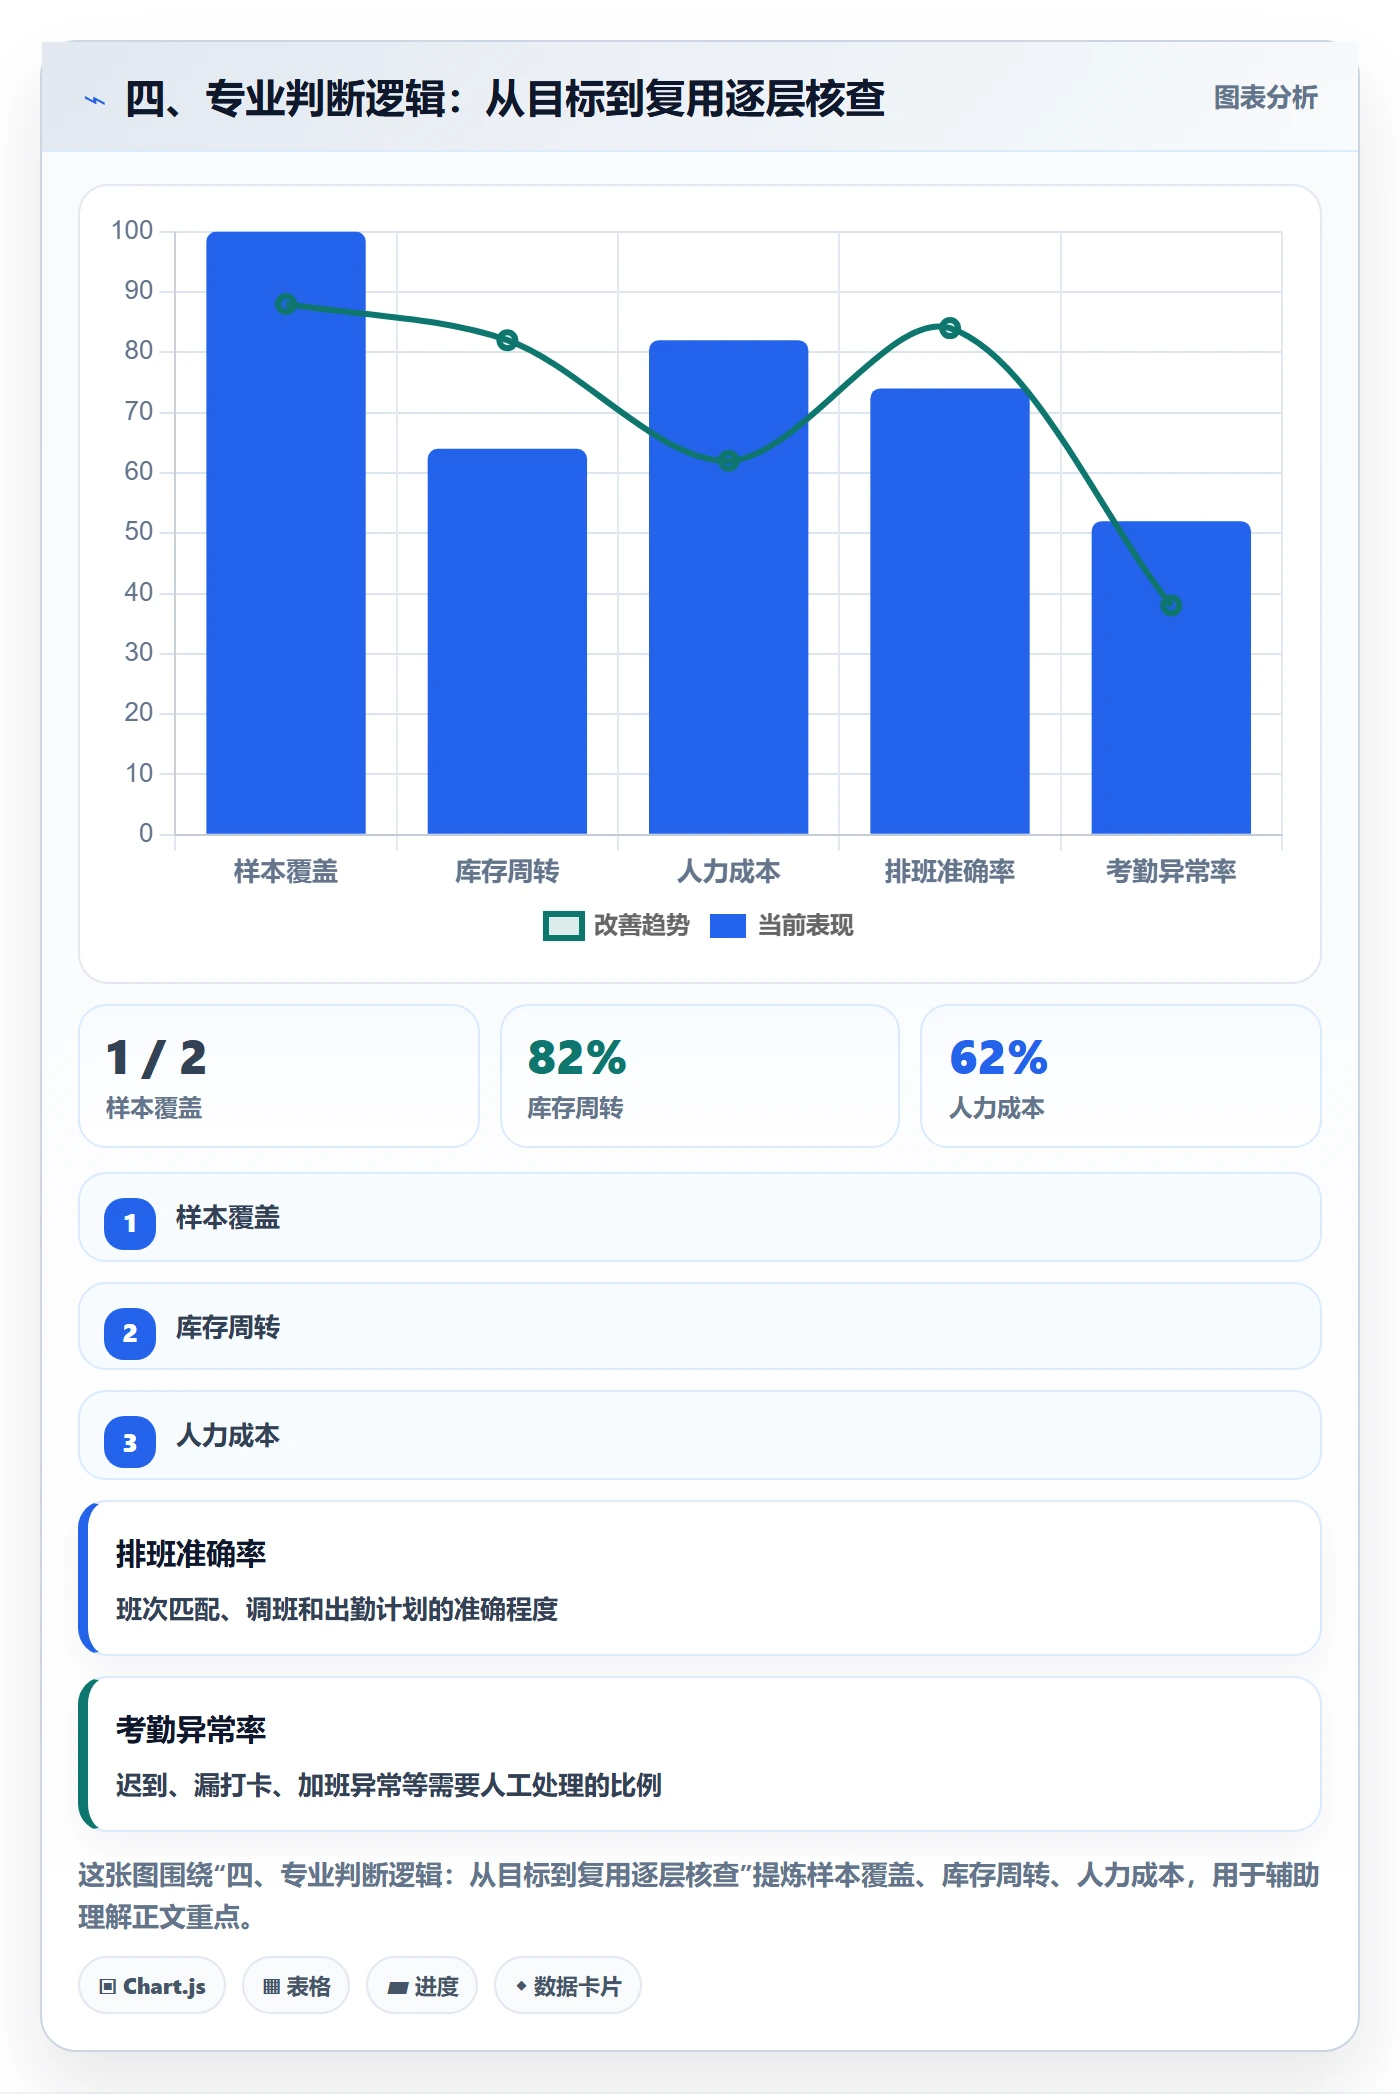Click the 样本覆盖 x-axis label
Viewport: 1400px width, 2094px height.
tap(286, 872)
